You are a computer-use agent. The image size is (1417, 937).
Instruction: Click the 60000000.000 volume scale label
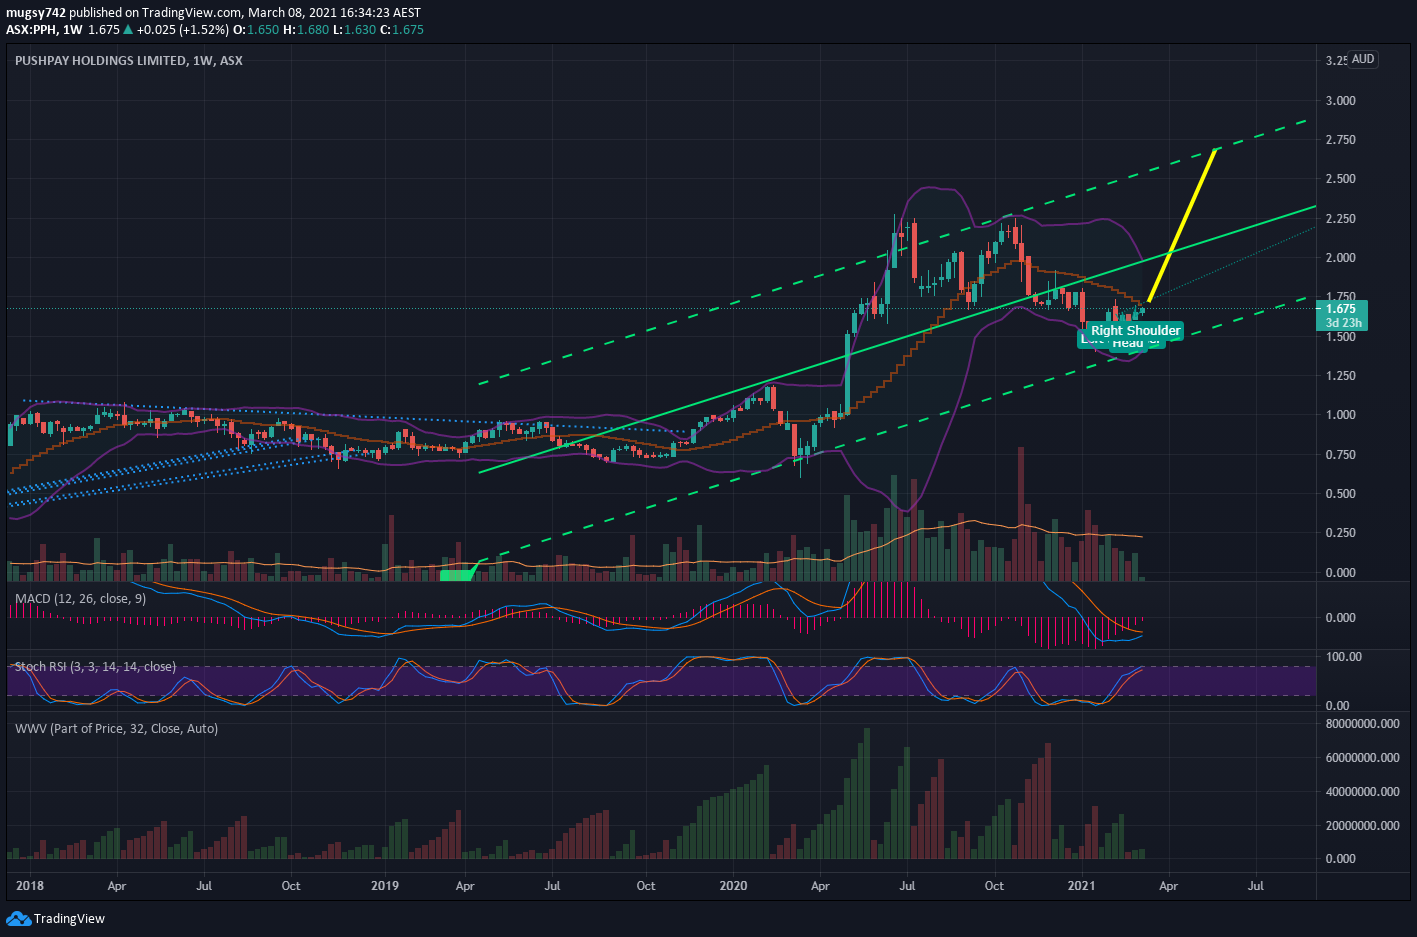pos(1362,757)
